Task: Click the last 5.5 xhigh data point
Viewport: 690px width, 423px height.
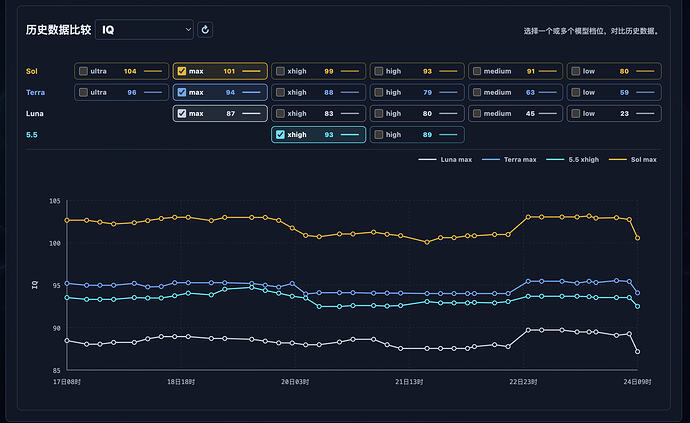Action: pos(637,306)
